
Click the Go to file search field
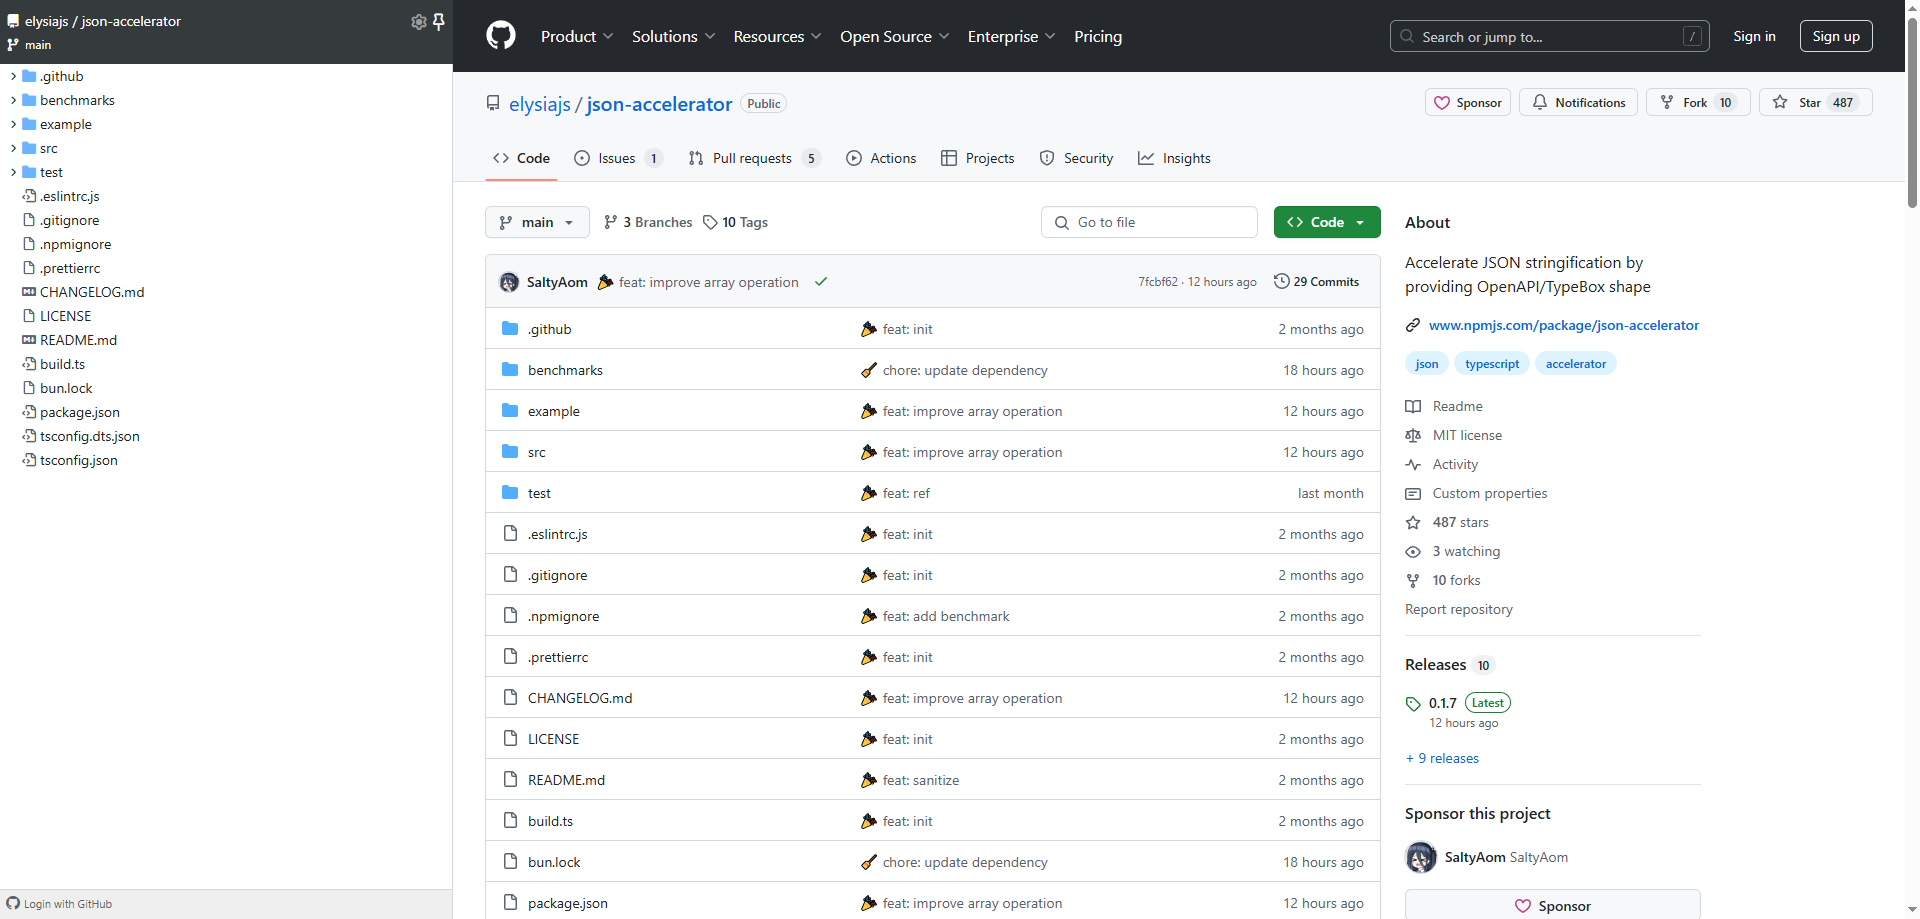1149,222
